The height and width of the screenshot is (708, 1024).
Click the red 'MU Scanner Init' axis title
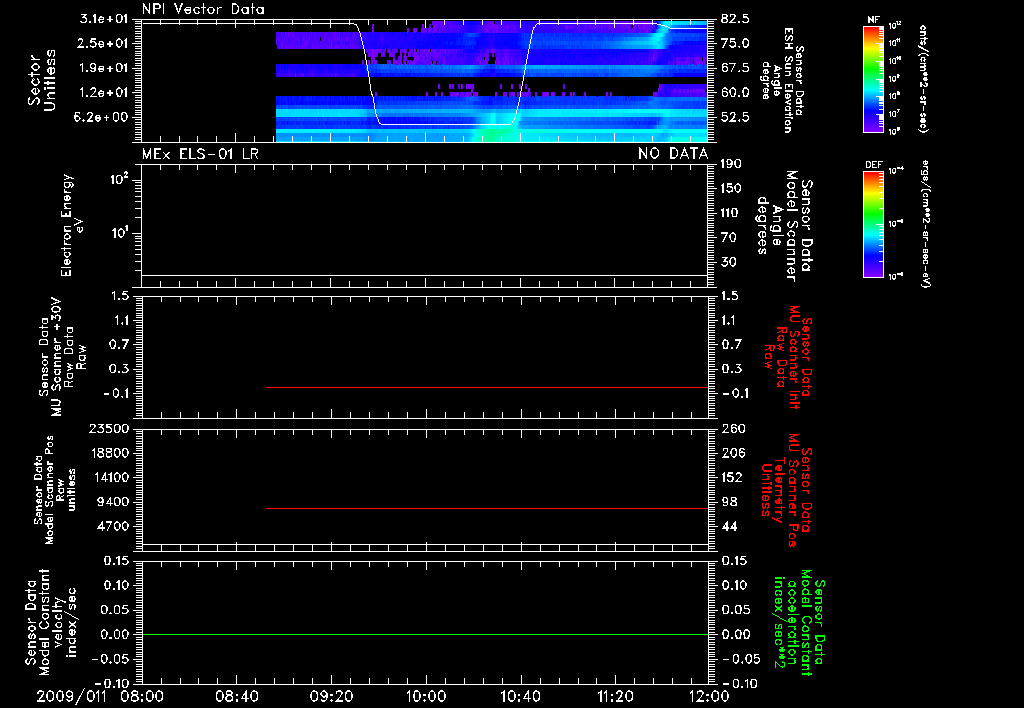tap(788, 357)
